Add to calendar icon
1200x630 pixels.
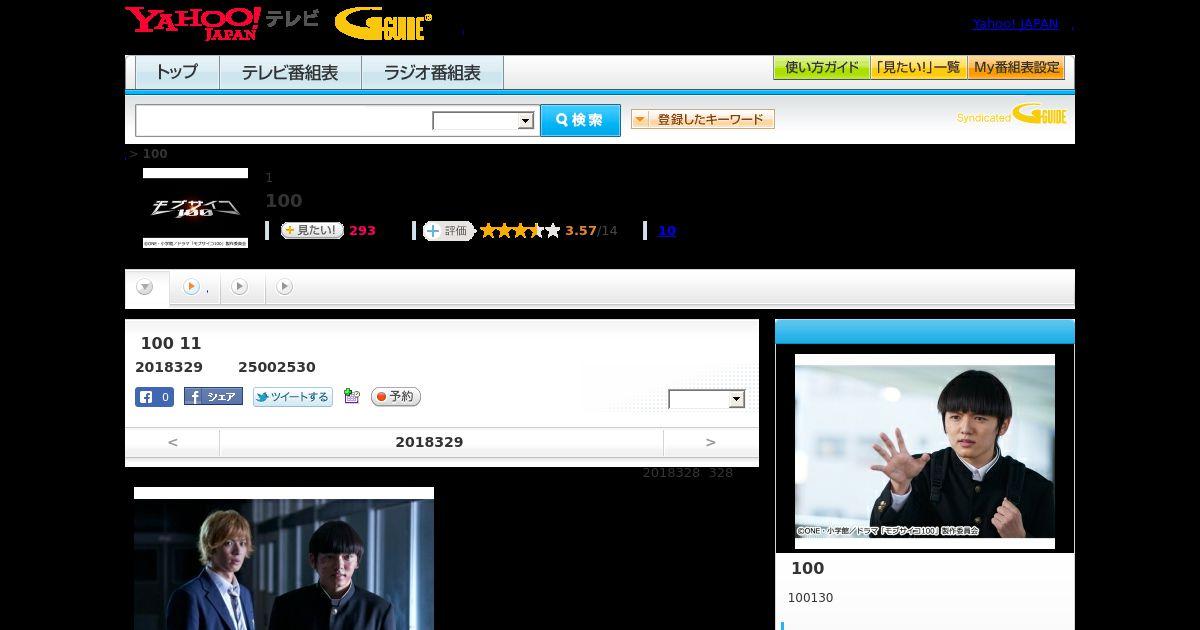(x=351, y=396)
